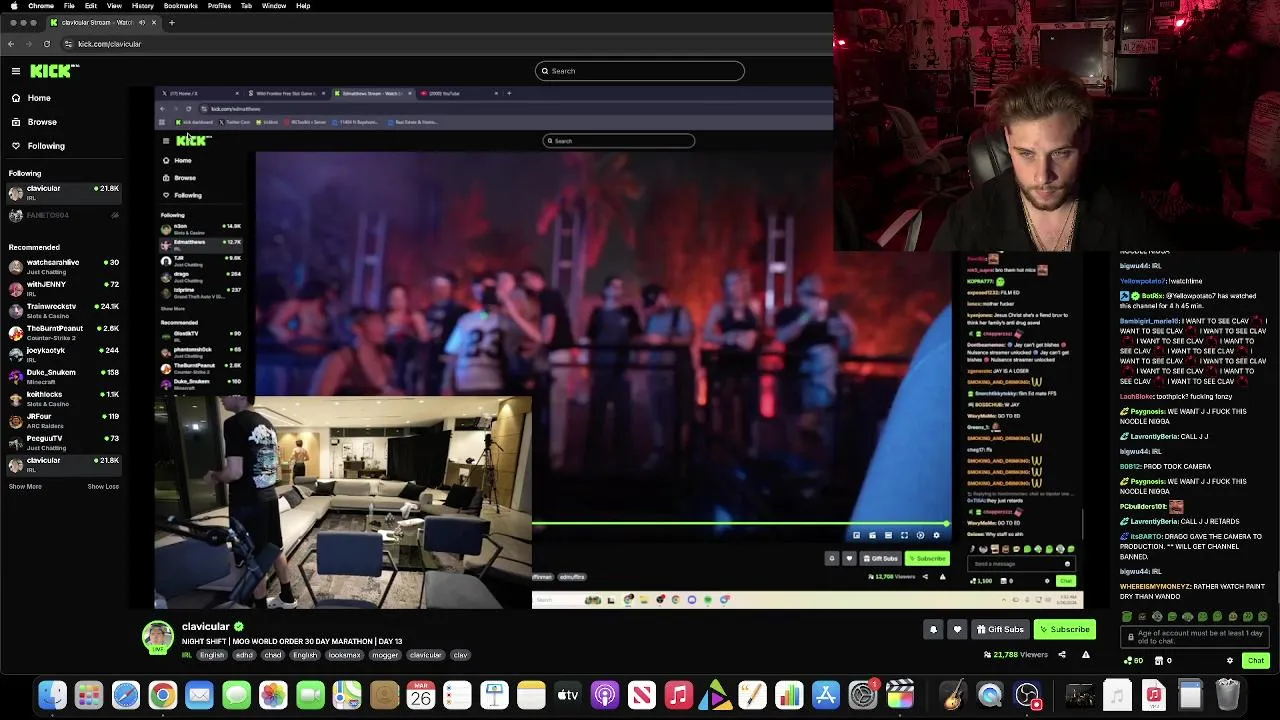Open Trash from the Dock

click(1227, 694)
